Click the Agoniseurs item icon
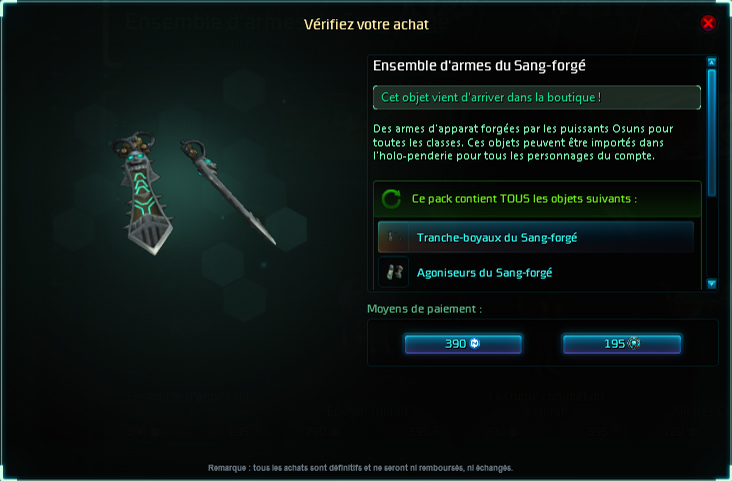 pos(394,272)
